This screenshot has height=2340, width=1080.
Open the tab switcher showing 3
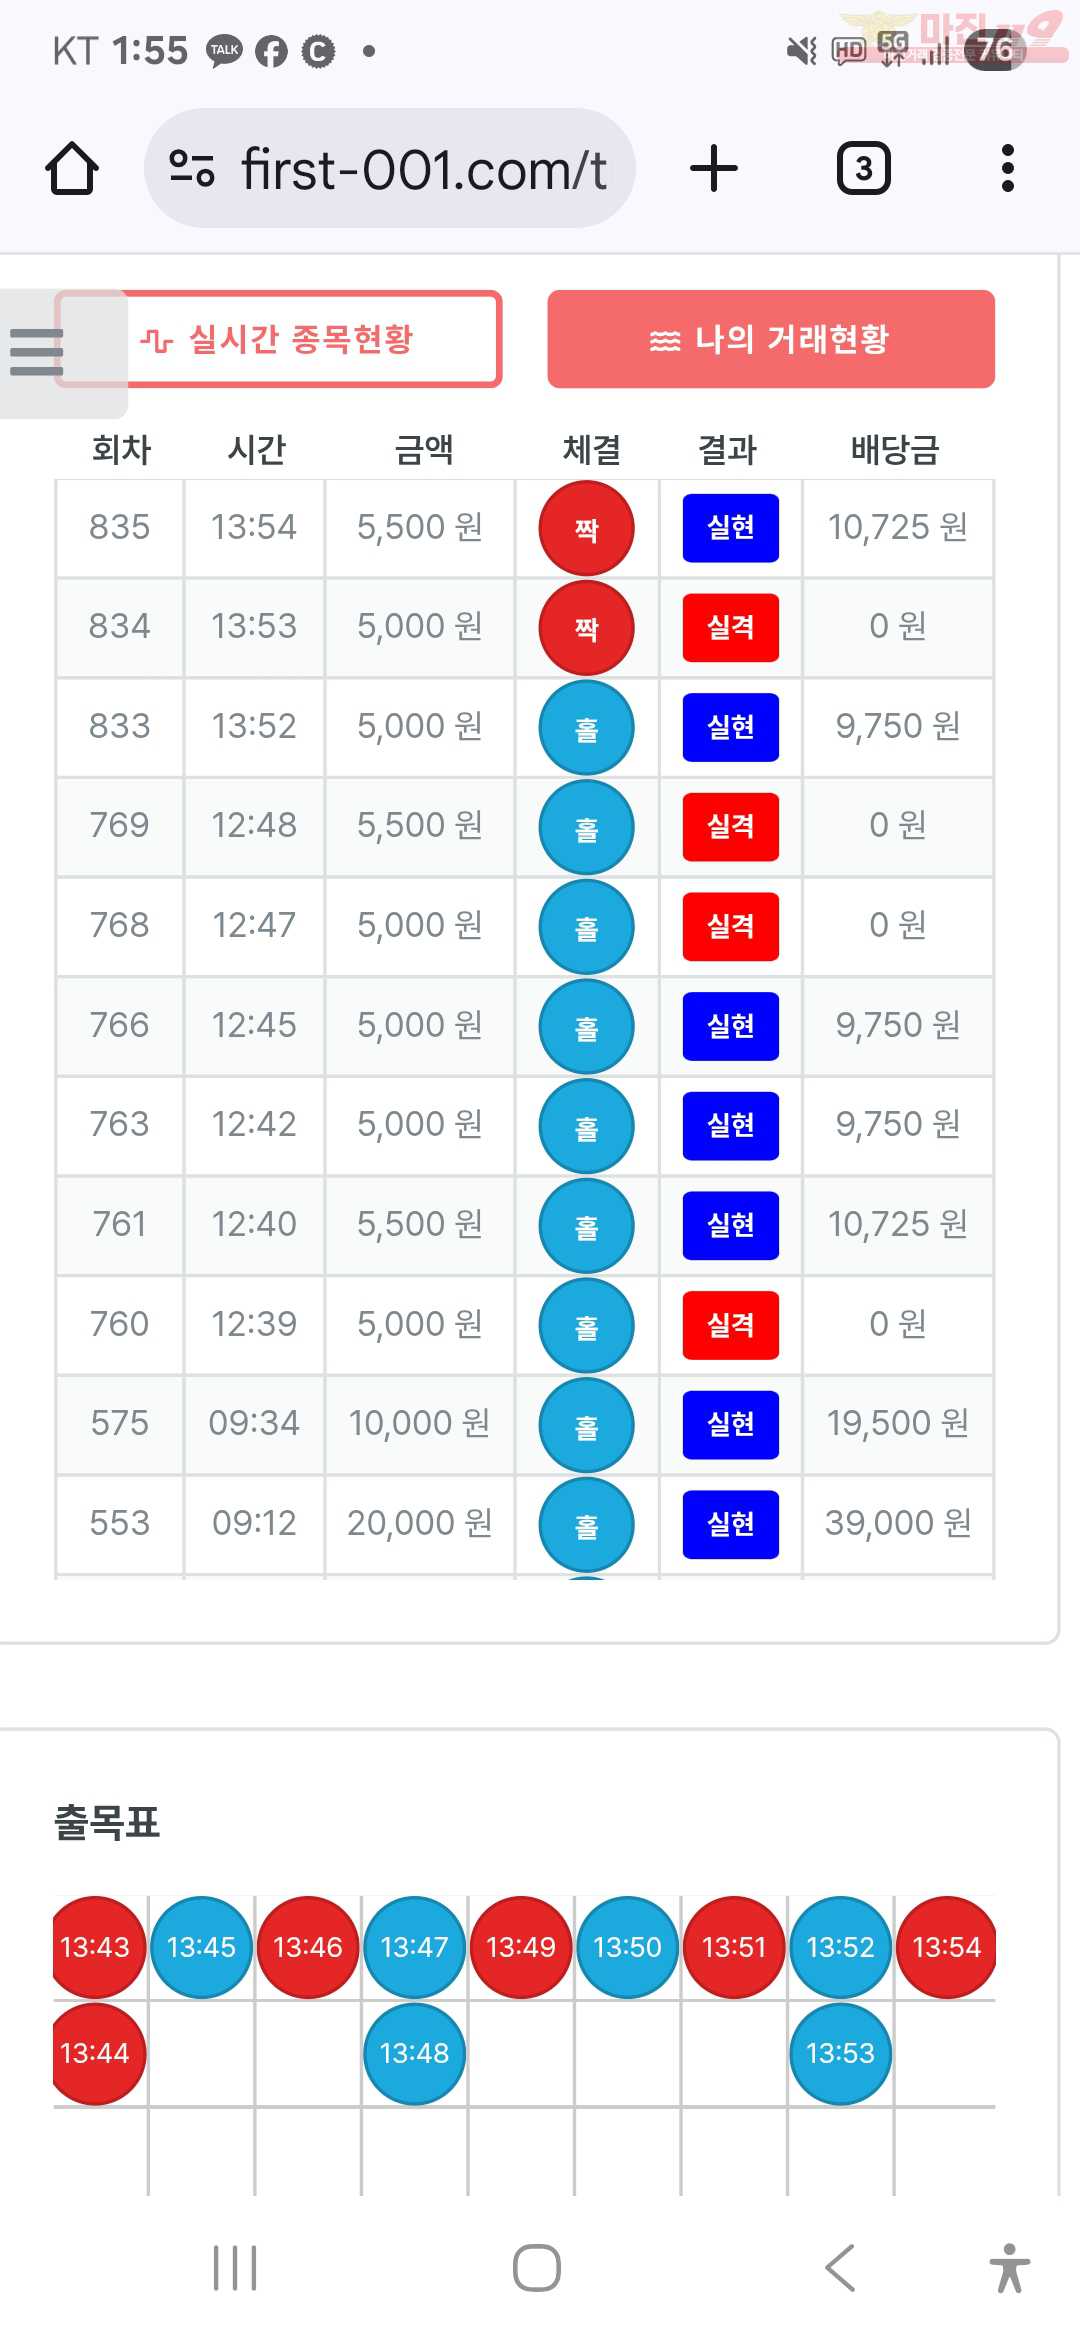(863, 168)
